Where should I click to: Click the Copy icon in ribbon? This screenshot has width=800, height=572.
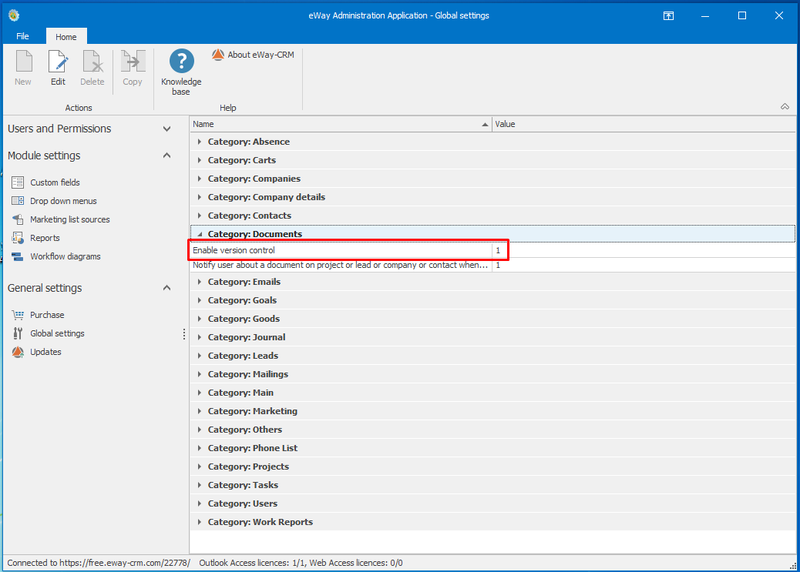click(133, 62)
